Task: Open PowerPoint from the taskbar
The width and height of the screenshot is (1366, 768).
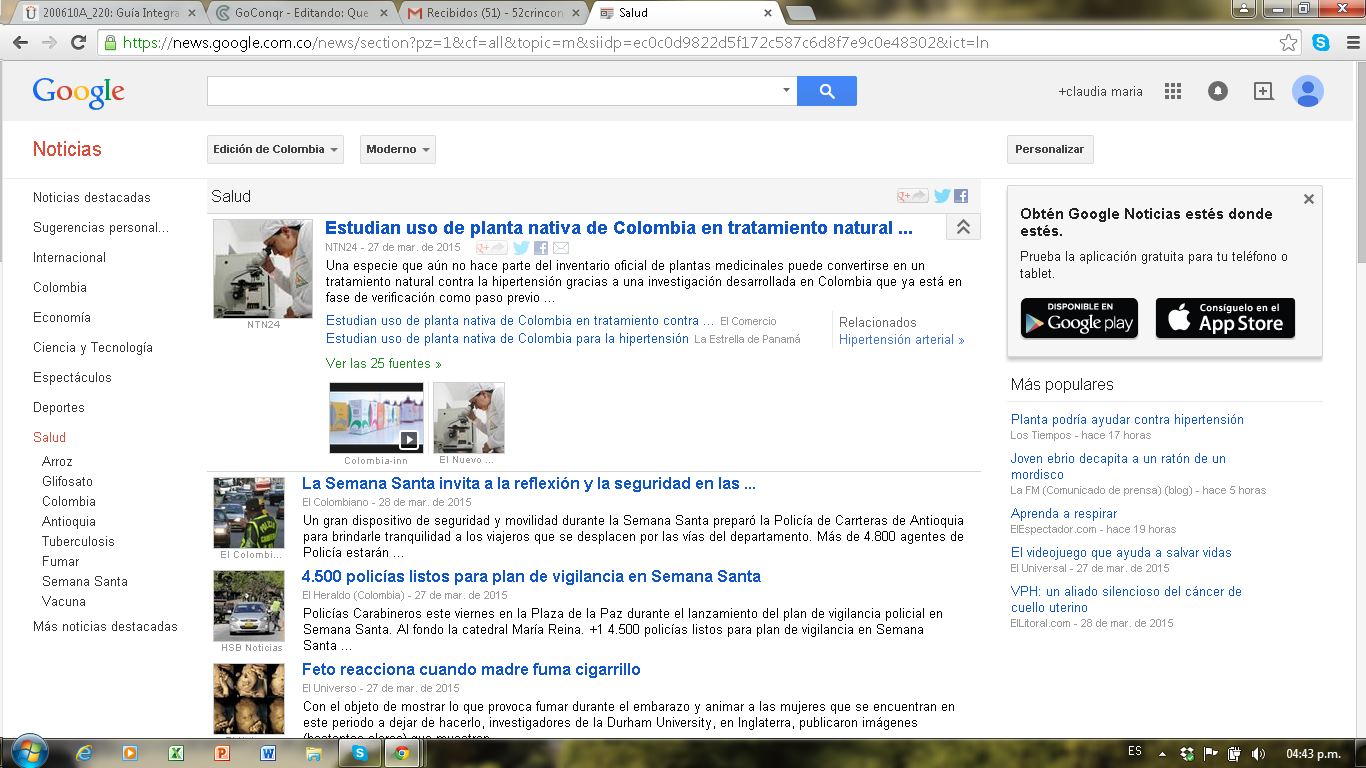Action: click(x=221, y=753)
